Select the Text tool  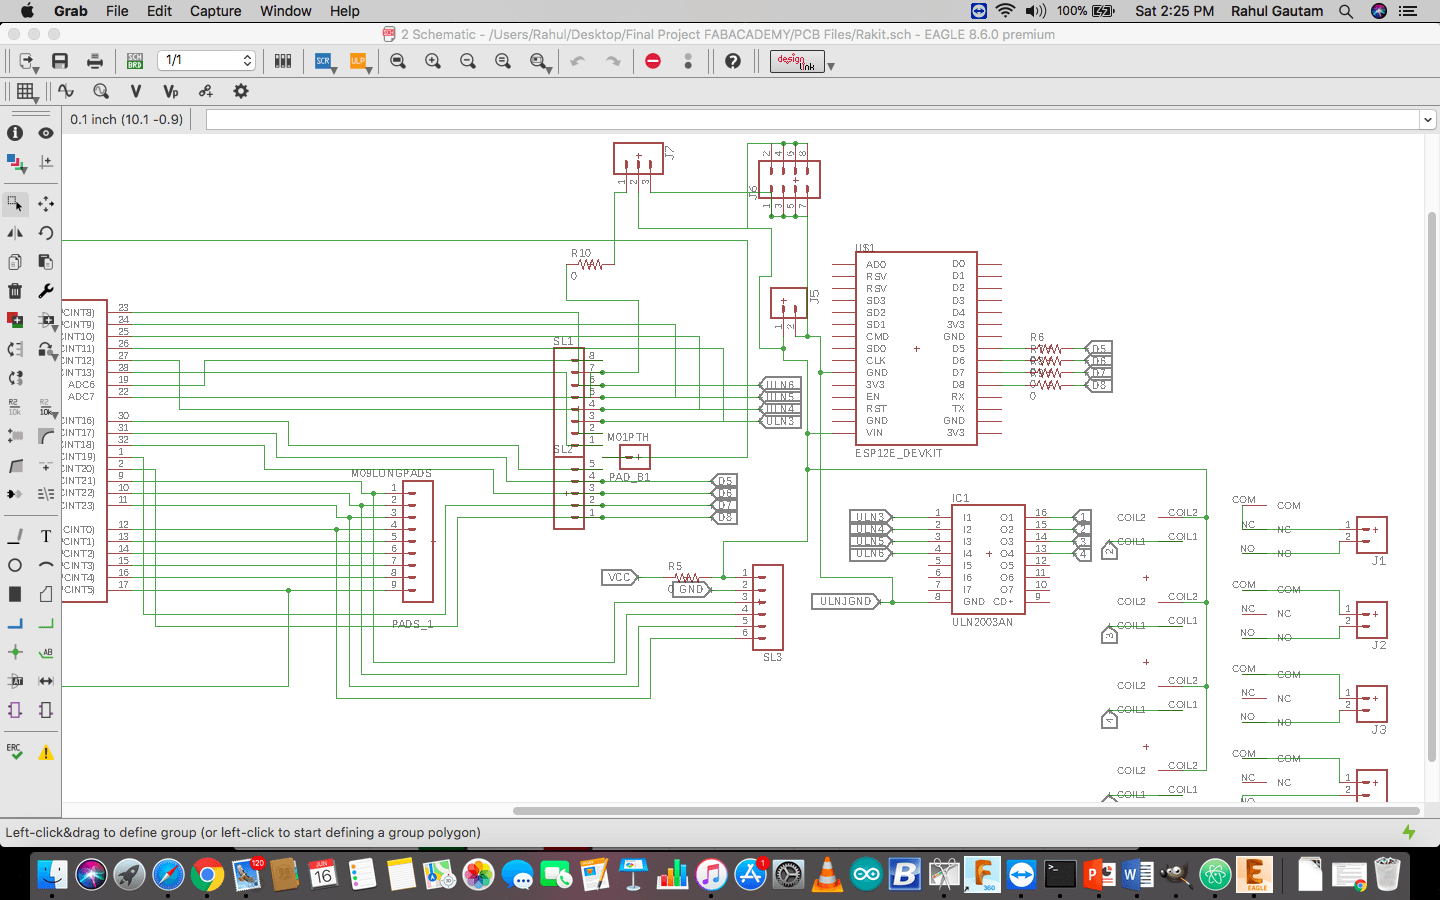click(46, 537)
